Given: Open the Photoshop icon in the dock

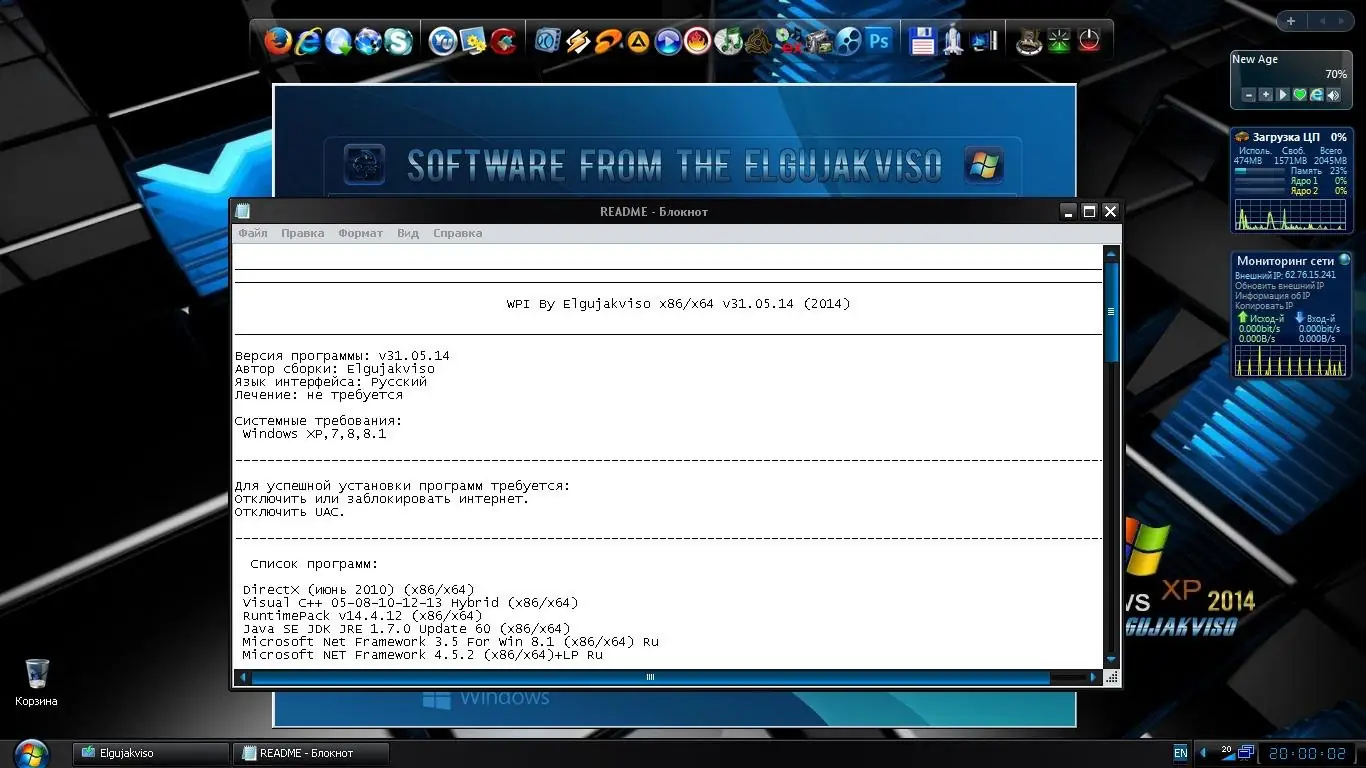Looking at the screenshot, I should click(879, 41).
